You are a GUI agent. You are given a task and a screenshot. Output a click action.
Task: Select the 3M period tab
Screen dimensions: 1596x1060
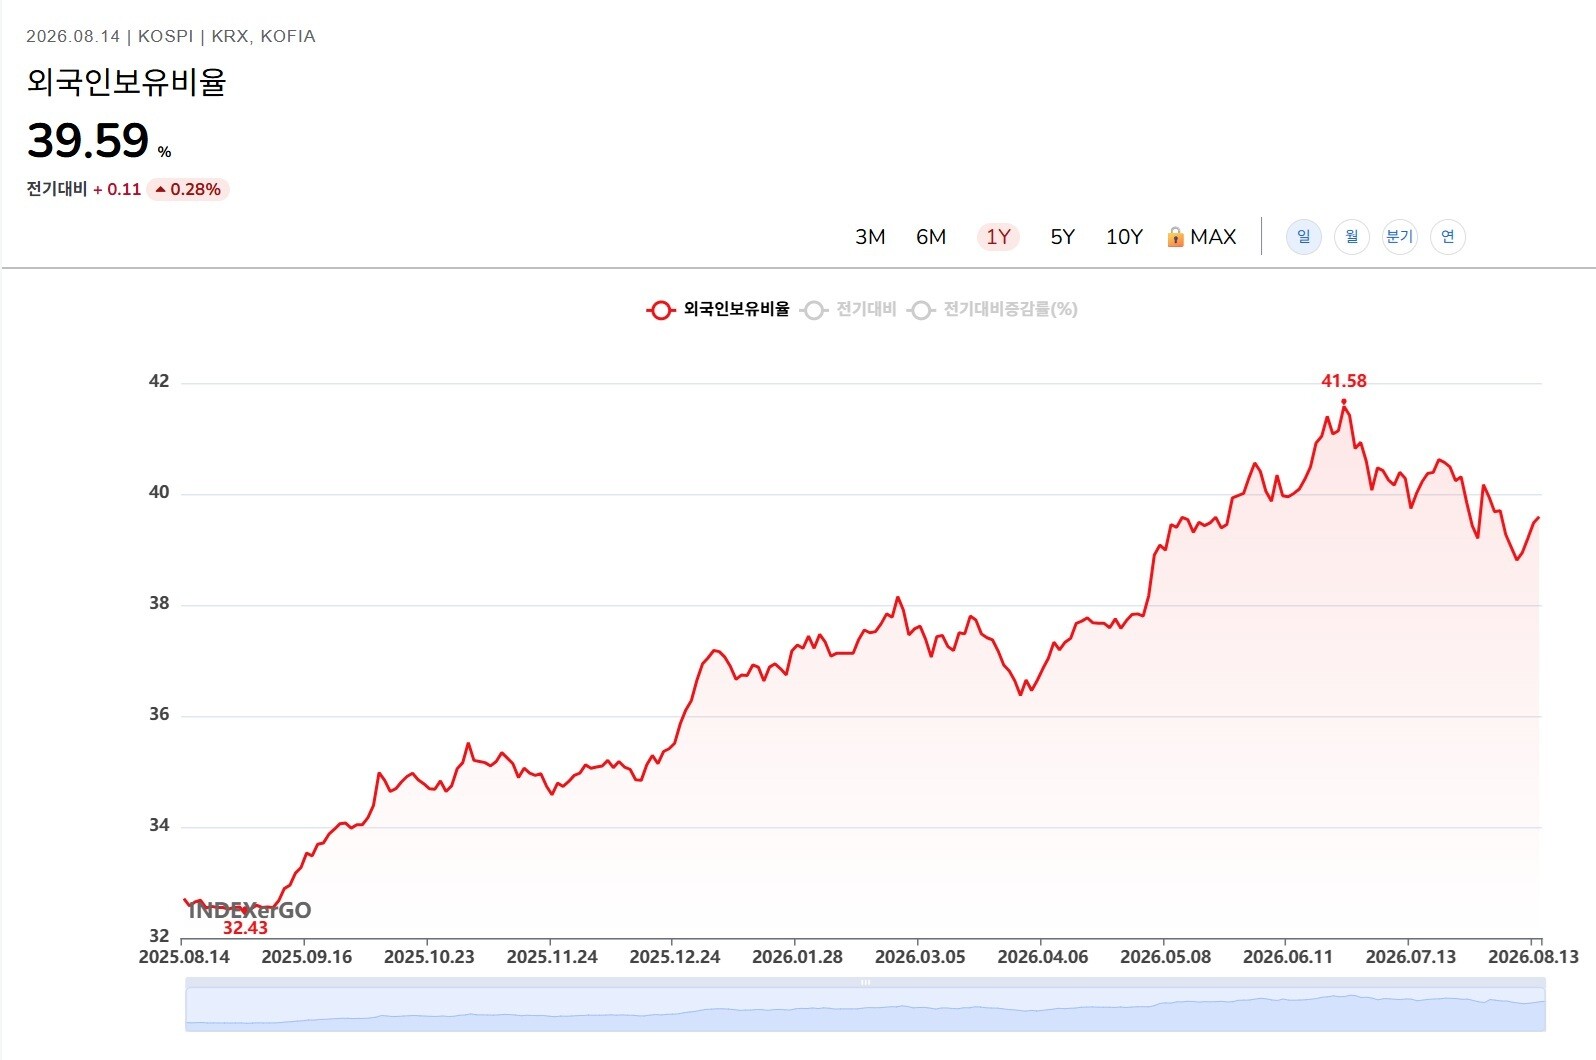pos(870,237)
